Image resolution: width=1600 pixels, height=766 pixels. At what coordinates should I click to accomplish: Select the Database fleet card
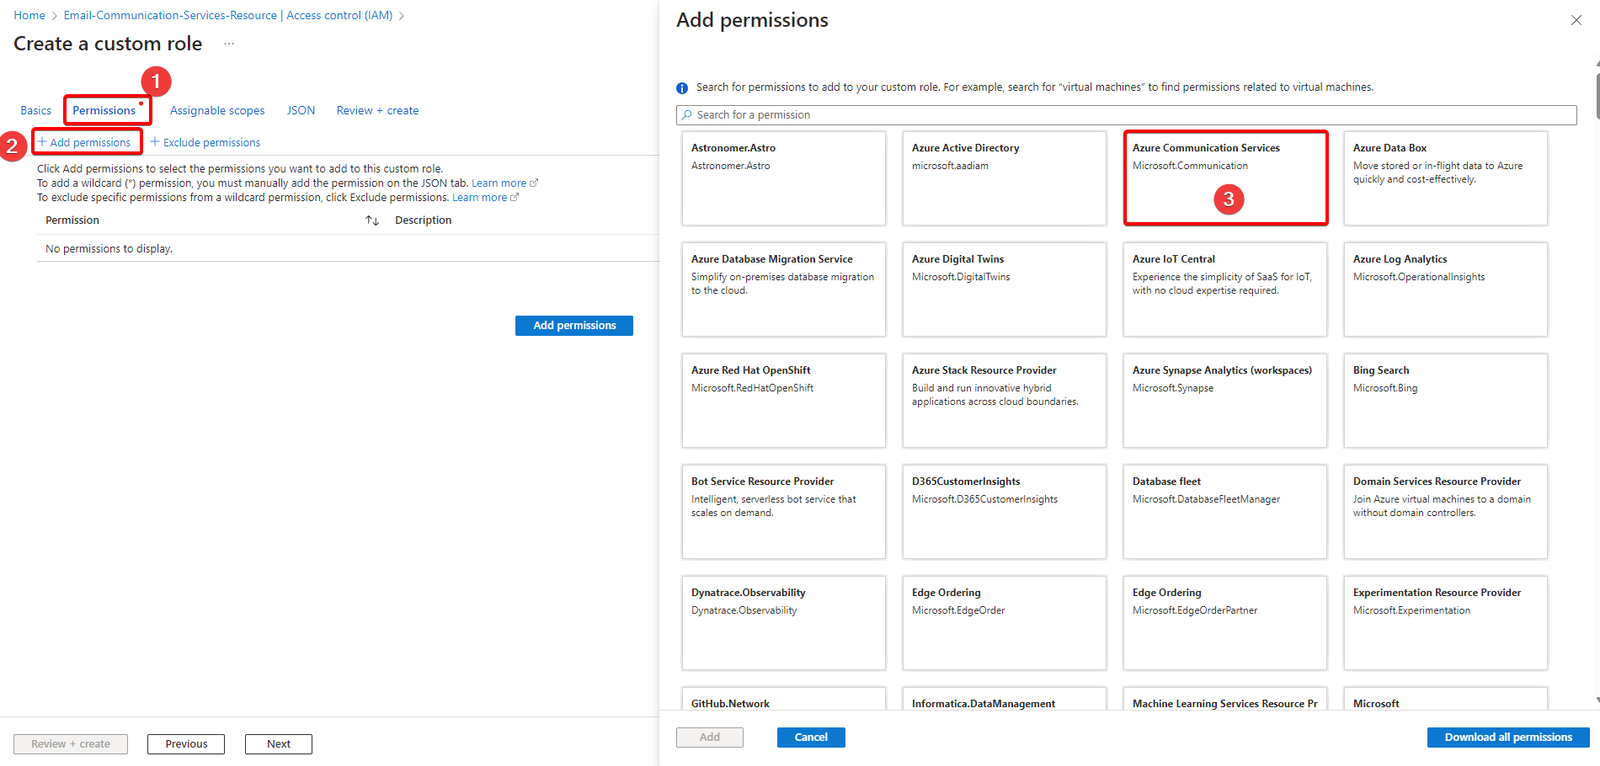click(x=1225, y=511)
